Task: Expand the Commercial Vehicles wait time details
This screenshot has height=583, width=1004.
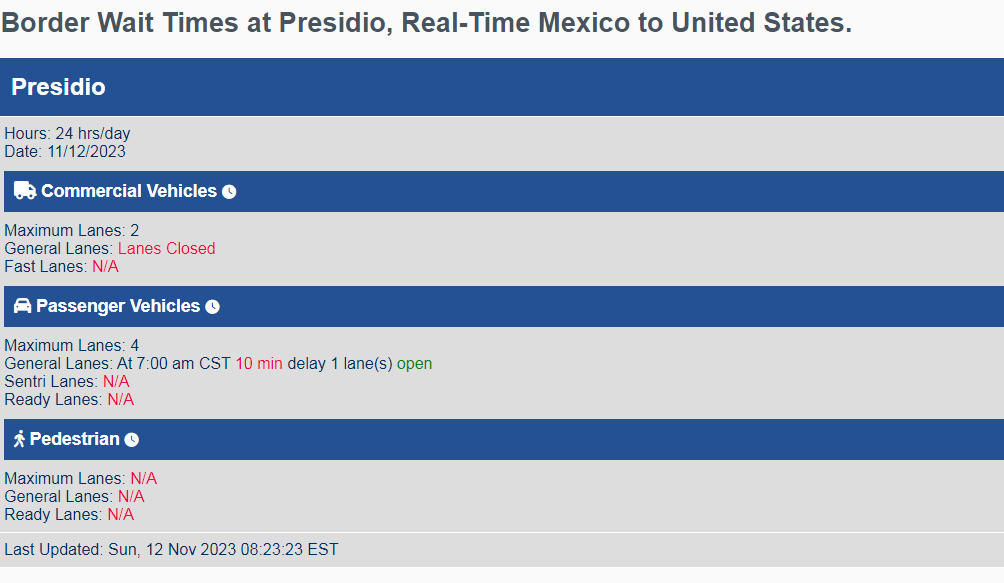Action: click(230, 191)
